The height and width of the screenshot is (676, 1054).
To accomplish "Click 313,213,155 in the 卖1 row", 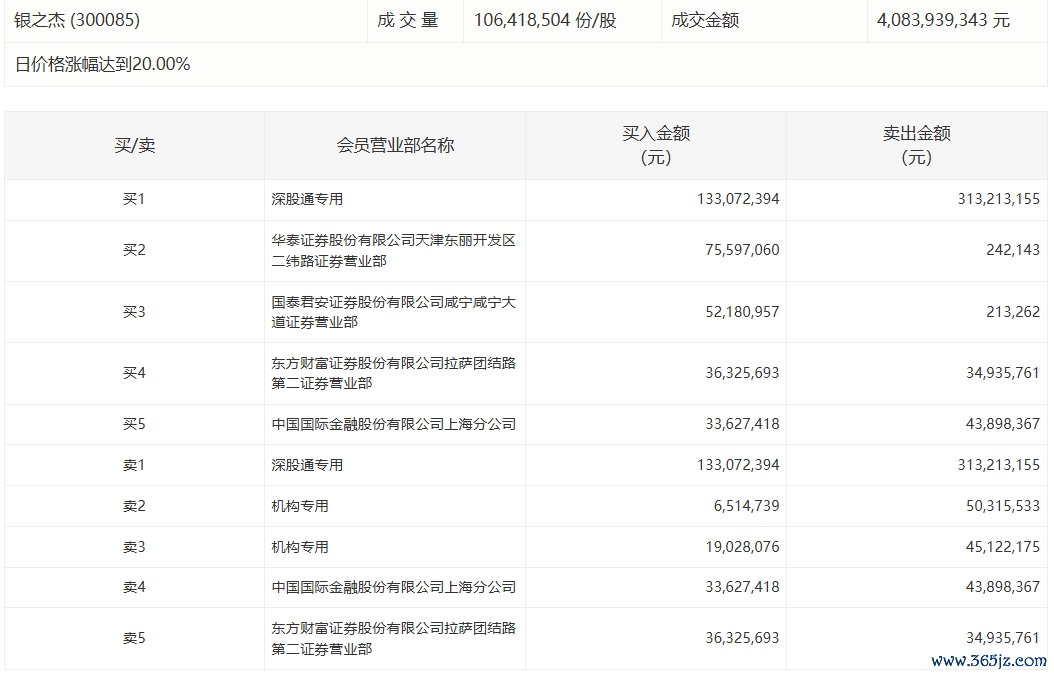I will point(999,466).
